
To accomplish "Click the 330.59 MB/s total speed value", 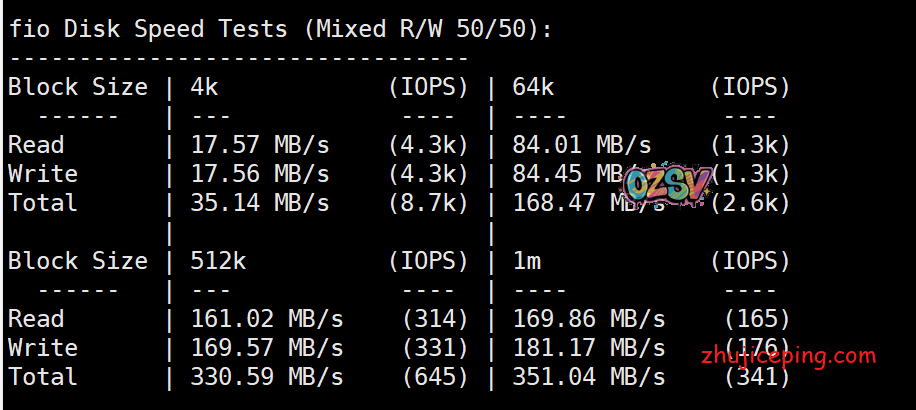I will (x=266, y=377).
